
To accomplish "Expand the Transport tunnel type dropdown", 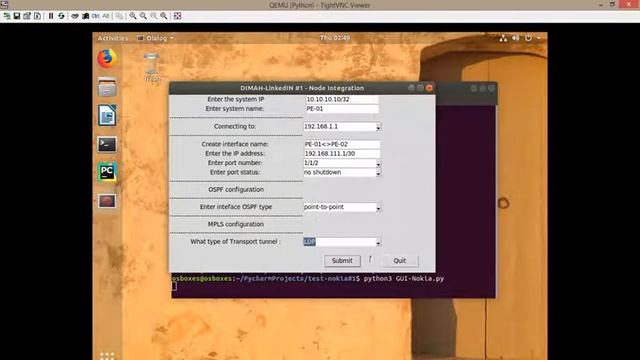I will pos(378,242).
